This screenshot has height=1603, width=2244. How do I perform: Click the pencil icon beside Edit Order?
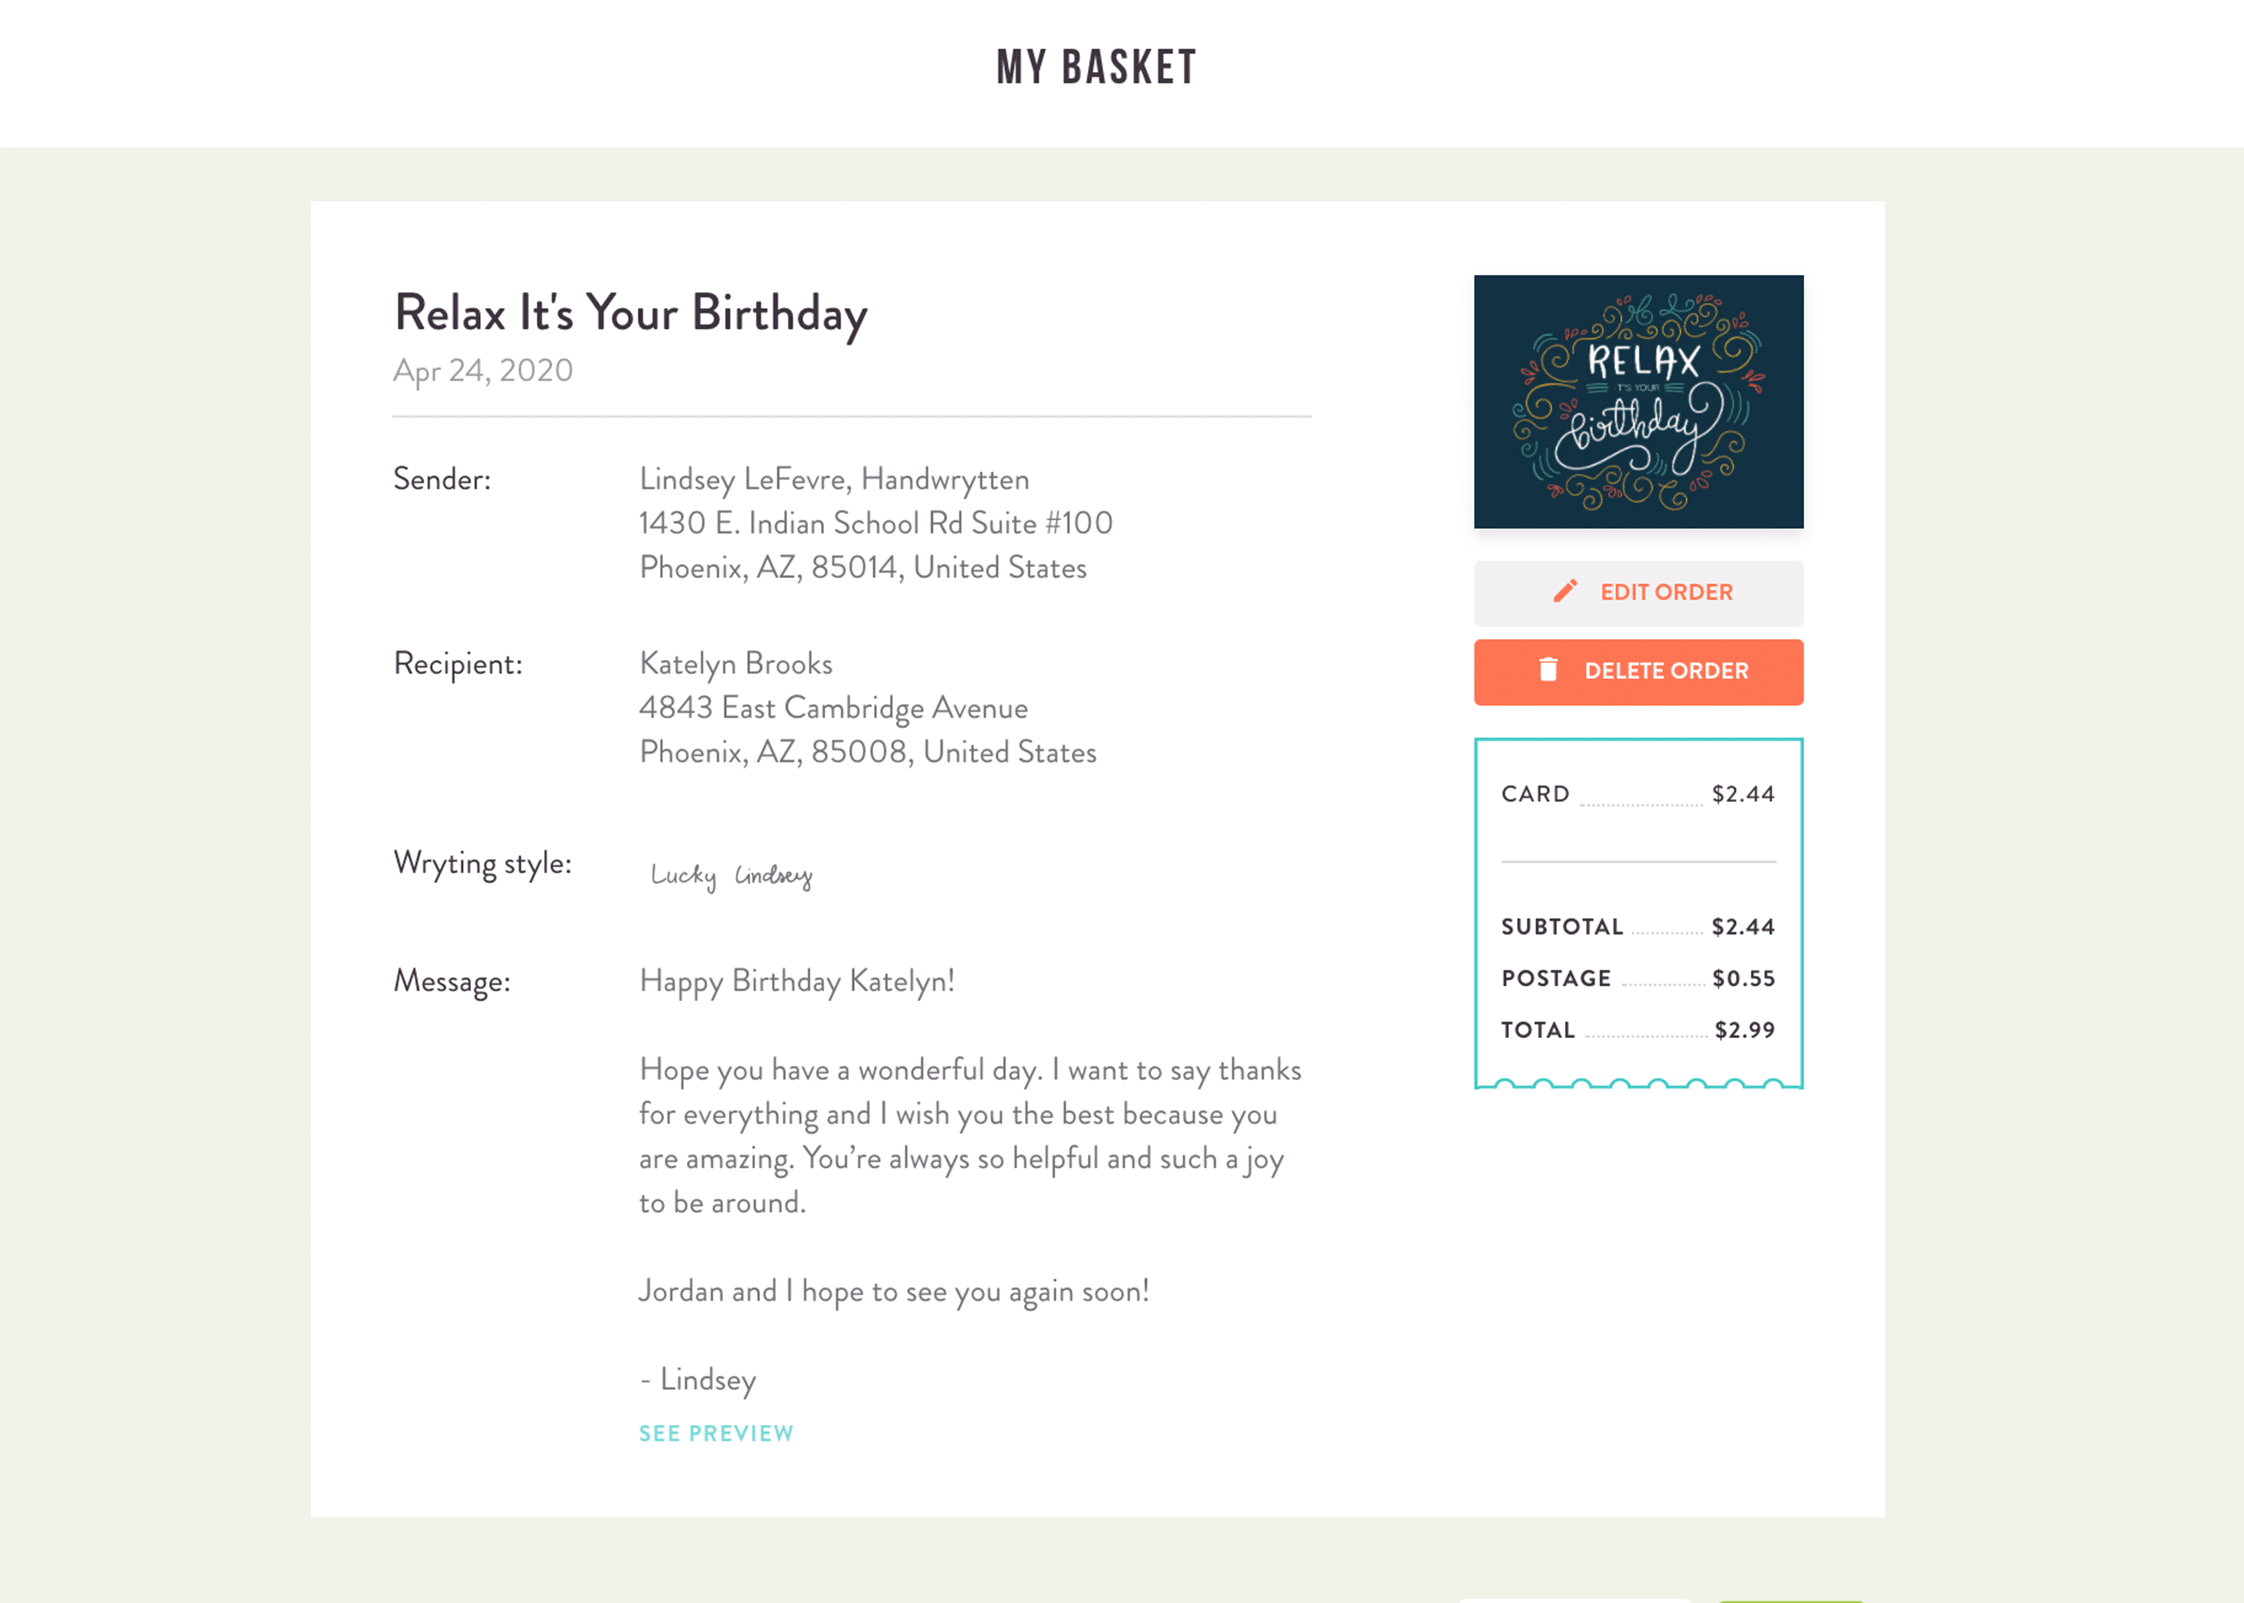(1565, 591)
